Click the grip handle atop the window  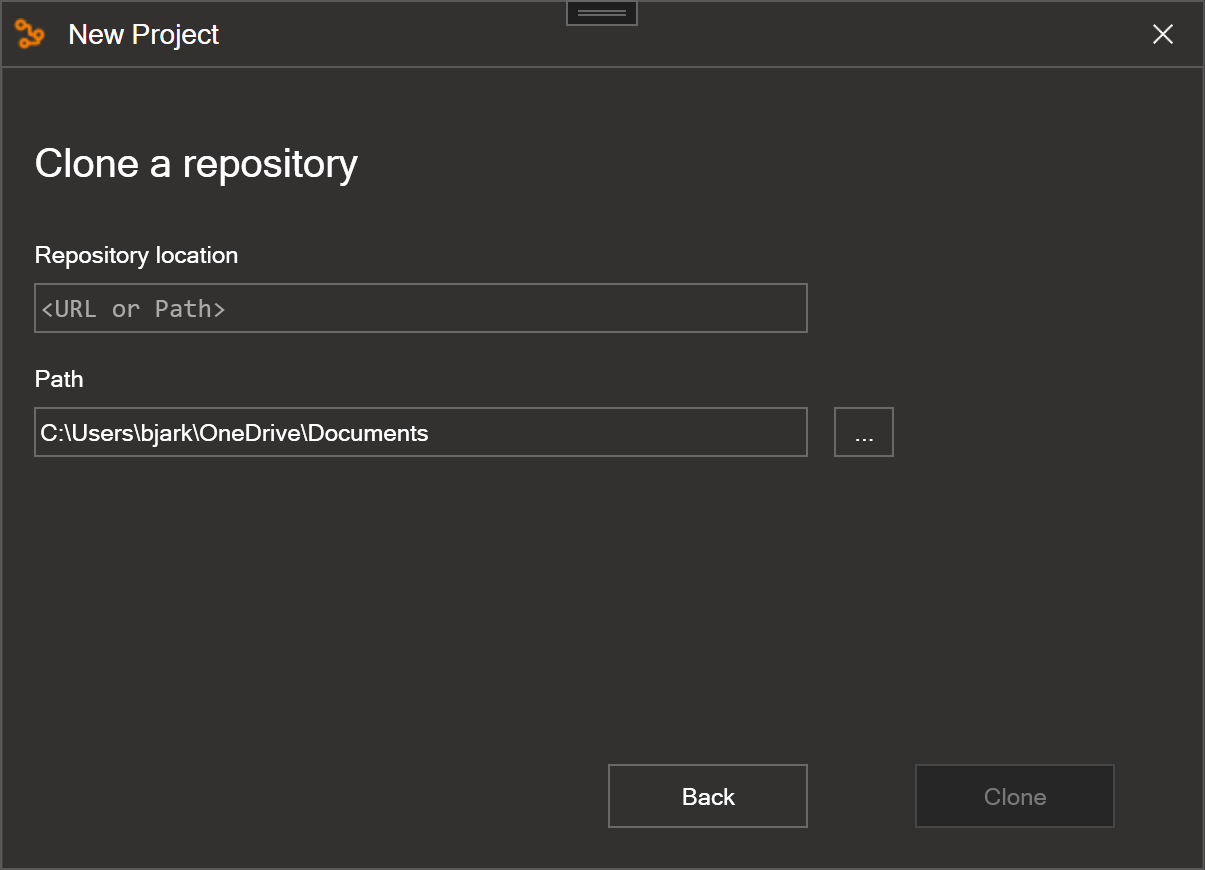[602, 13]
